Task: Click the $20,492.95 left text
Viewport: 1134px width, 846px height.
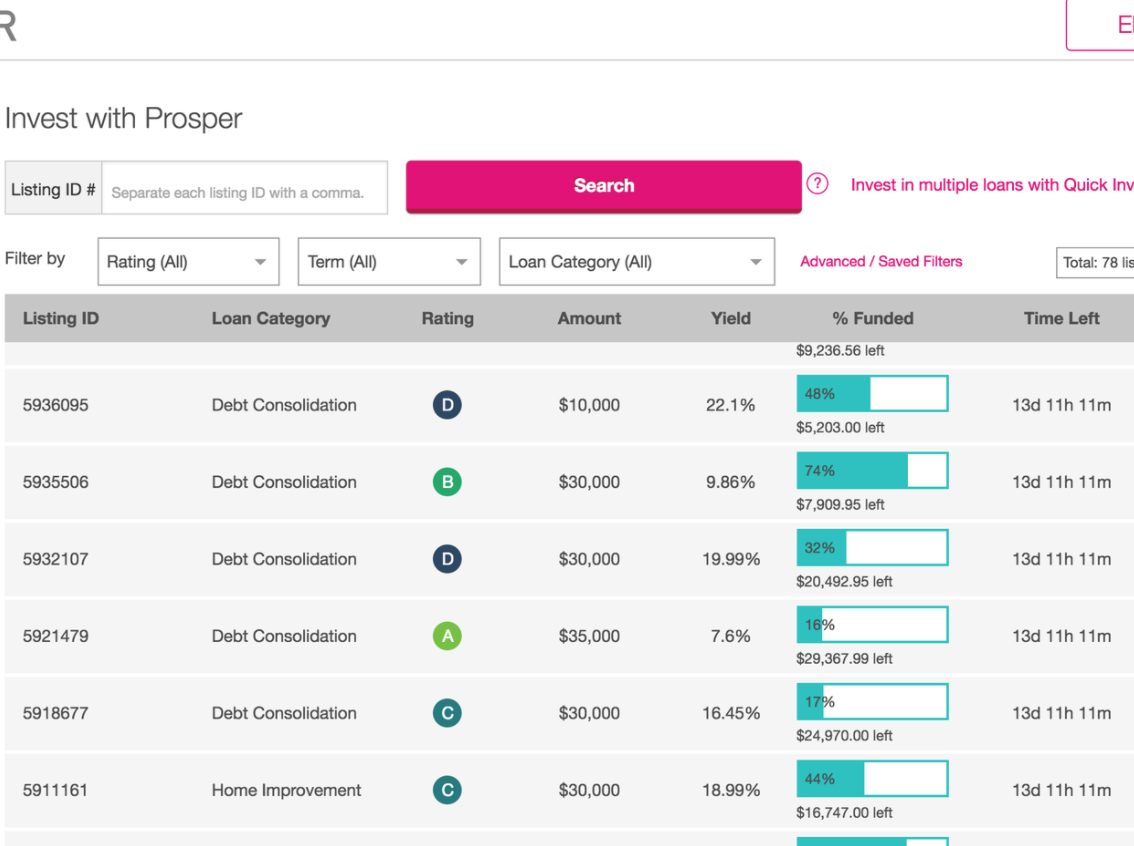Action: pos(844,581)
